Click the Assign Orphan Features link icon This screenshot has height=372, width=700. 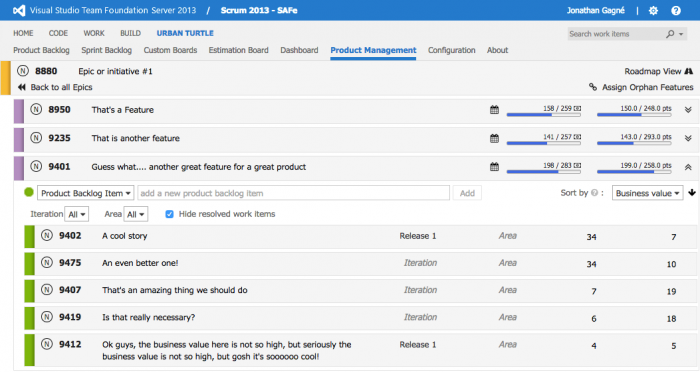coord(593,87)
